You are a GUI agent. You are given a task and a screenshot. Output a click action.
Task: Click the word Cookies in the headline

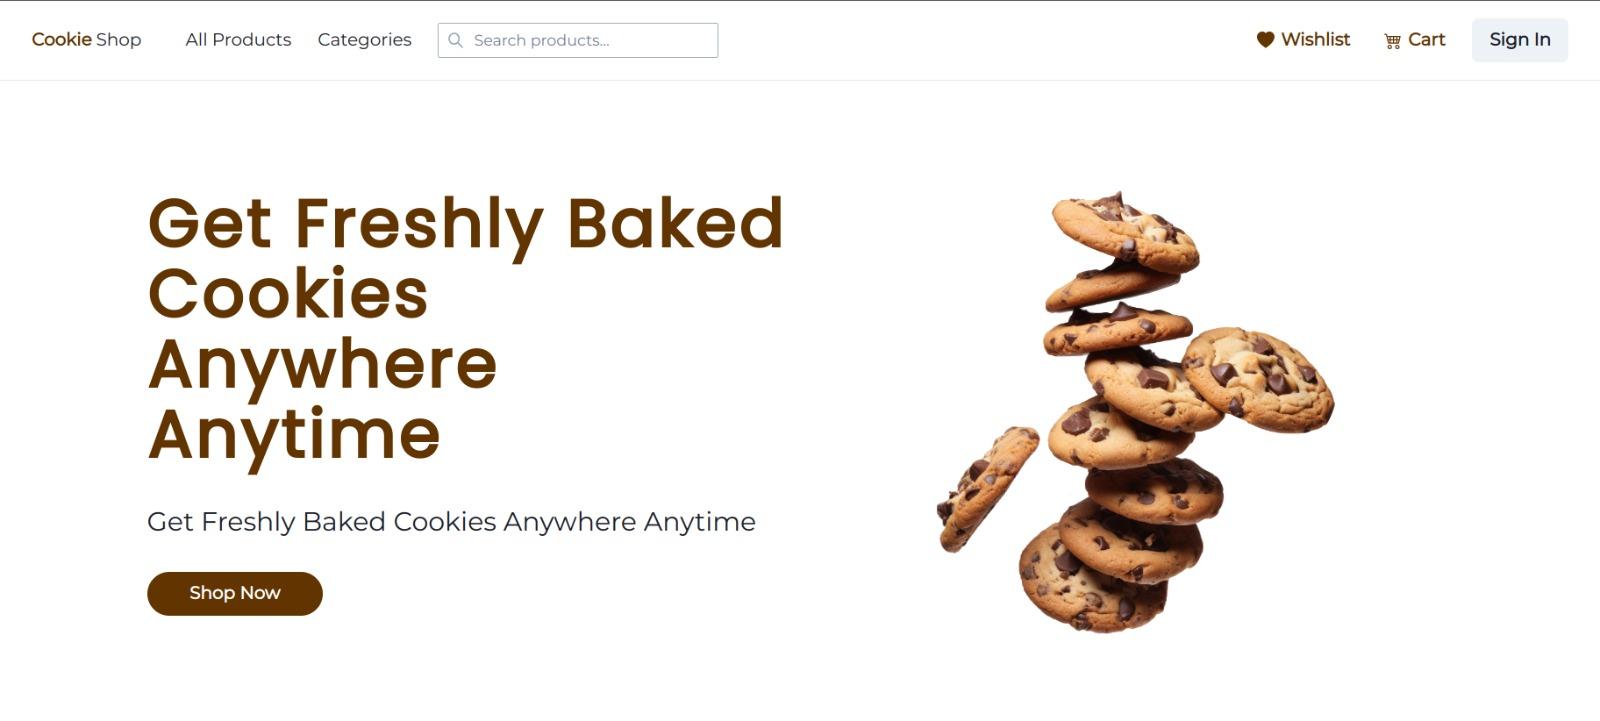pyautogui.click(x=288, y=295)
